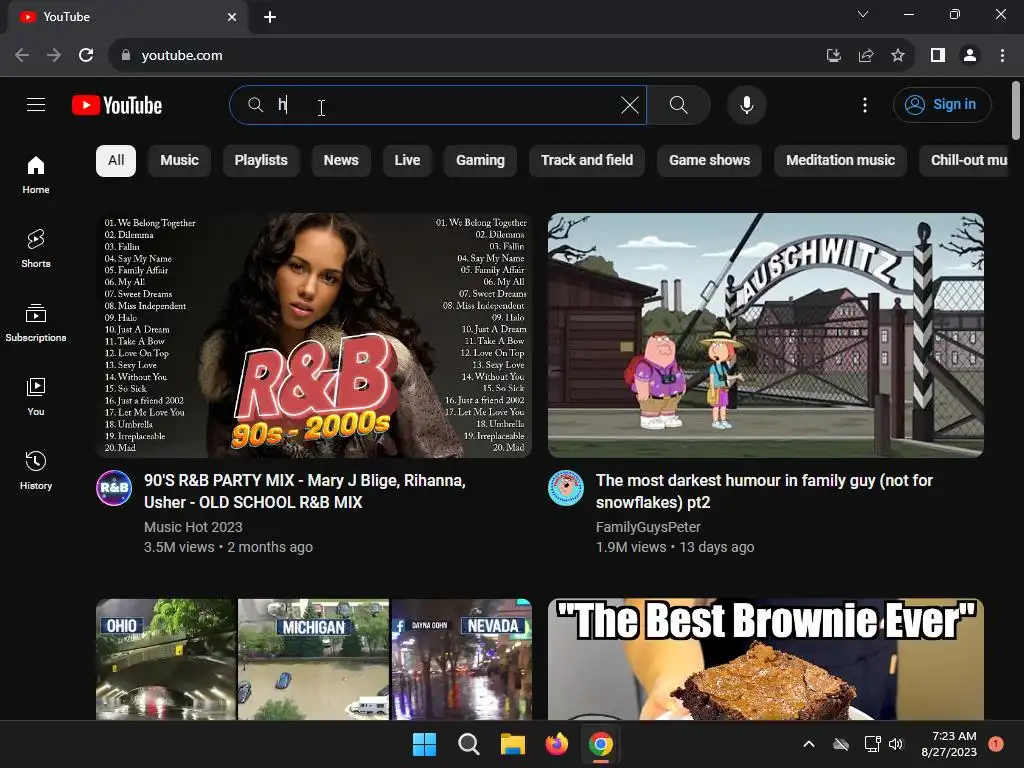The height and width of the screenshot is (768, 1024).
Task: Open the R&B 90s-2000s video thumbnail
Action: pos(313,335)
